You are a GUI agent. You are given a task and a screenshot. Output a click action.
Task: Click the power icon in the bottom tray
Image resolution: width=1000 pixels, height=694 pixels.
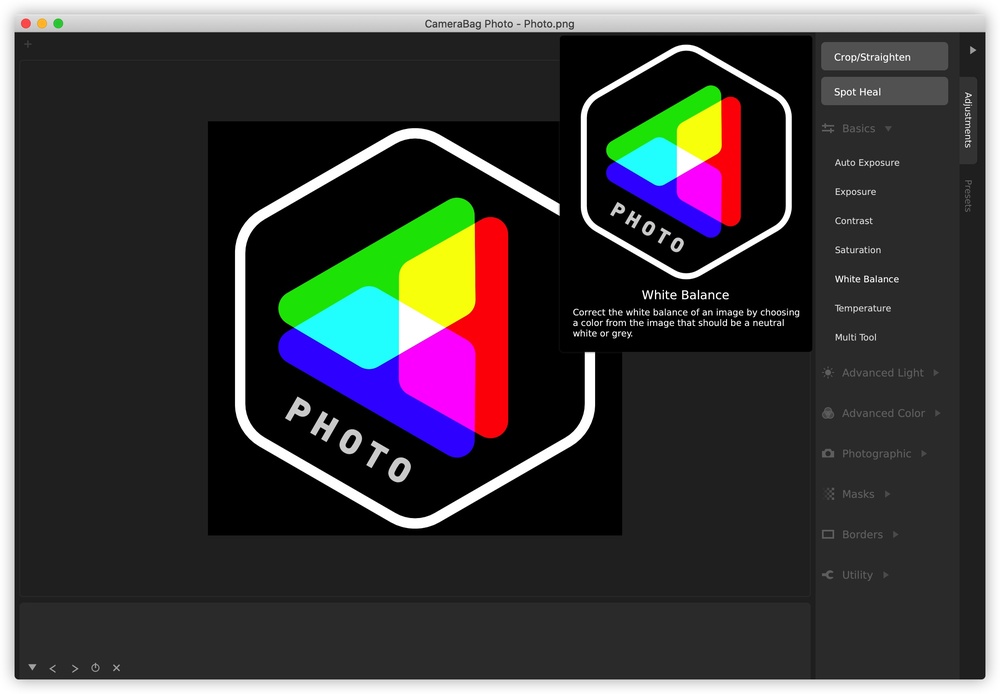(95, 668)
